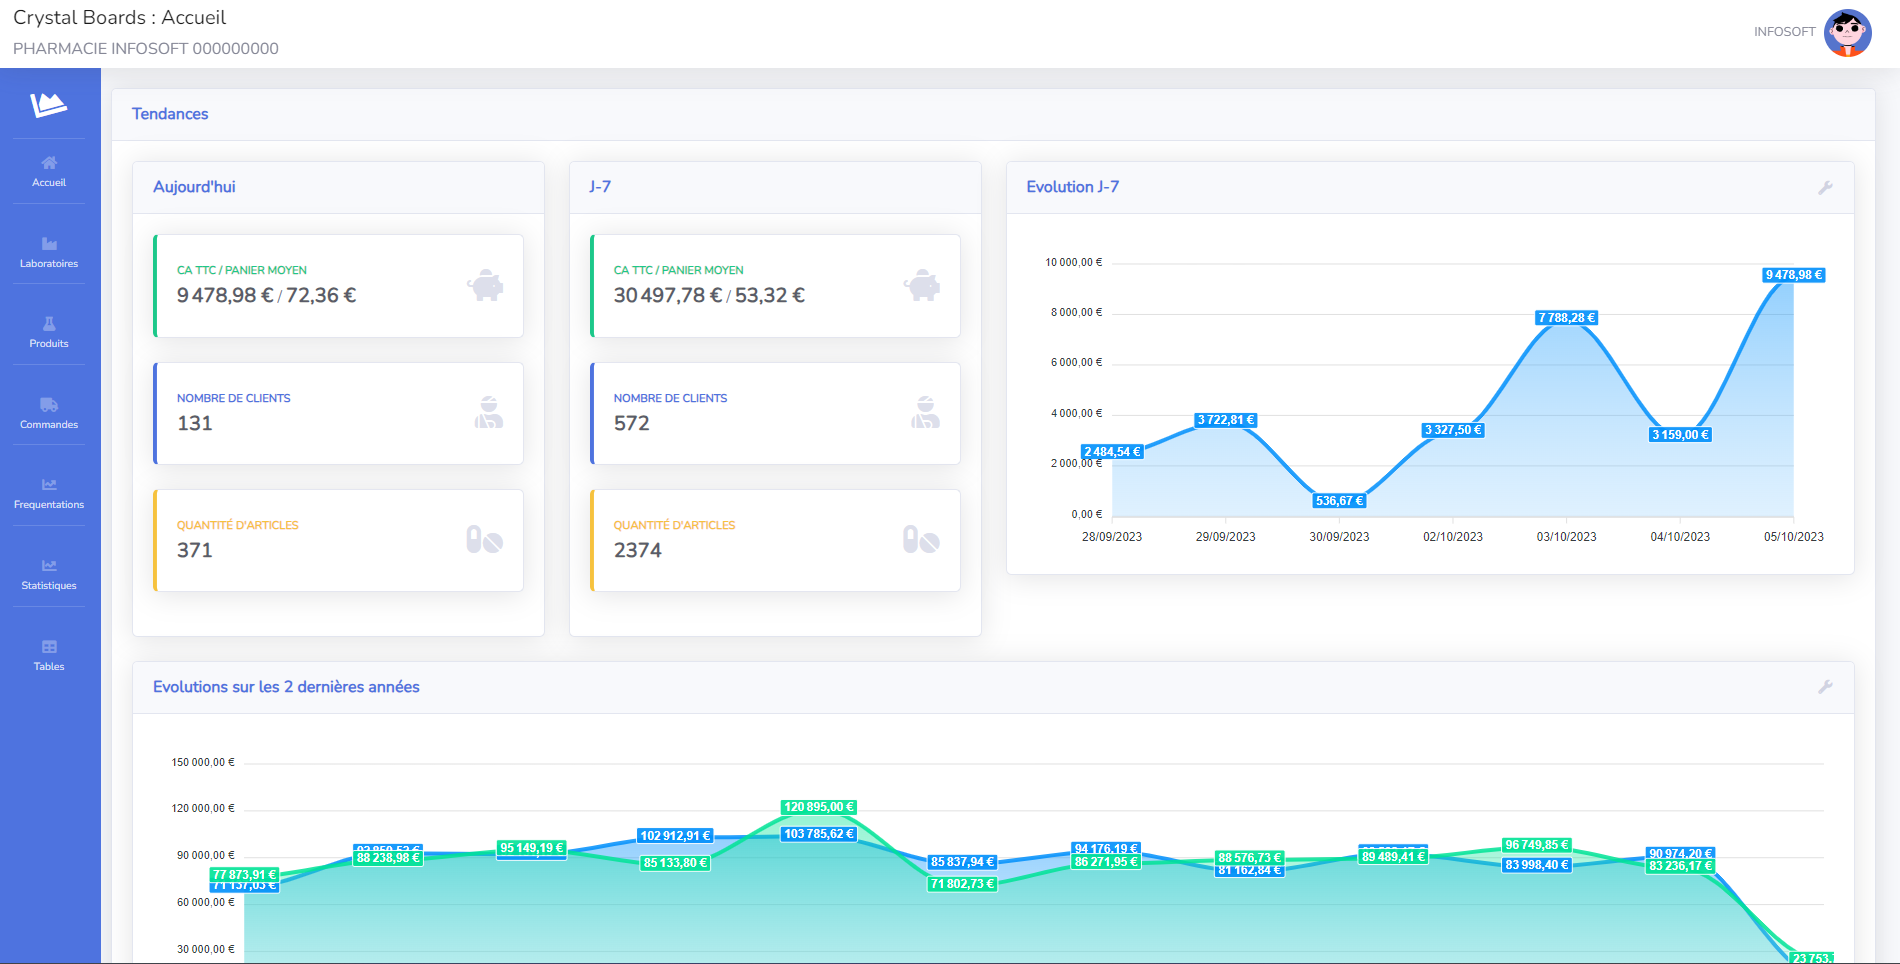1900x964 pixels.
Task: Click the 28/09/2023 axis date label
Action: coord(1112,537)
